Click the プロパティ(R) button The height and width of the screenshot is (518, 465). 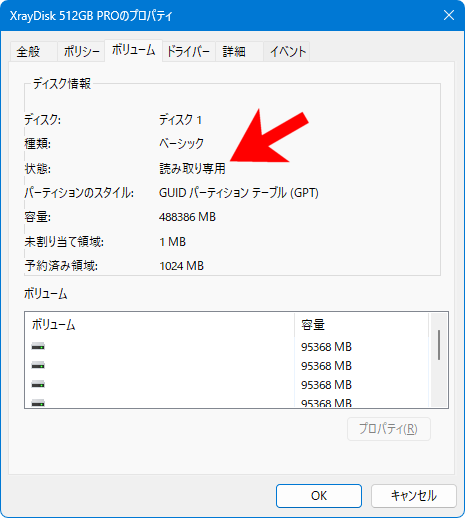389,429
